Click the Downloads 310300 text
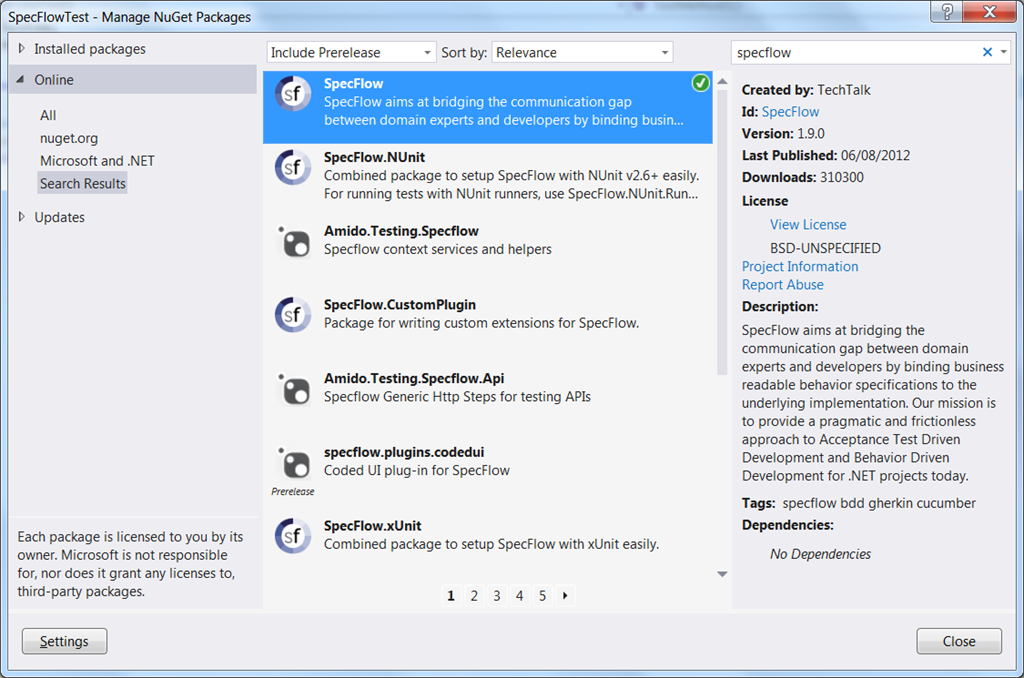This screenshot has height=678, width=1024. pyautogui.click(x=803, y=178)
